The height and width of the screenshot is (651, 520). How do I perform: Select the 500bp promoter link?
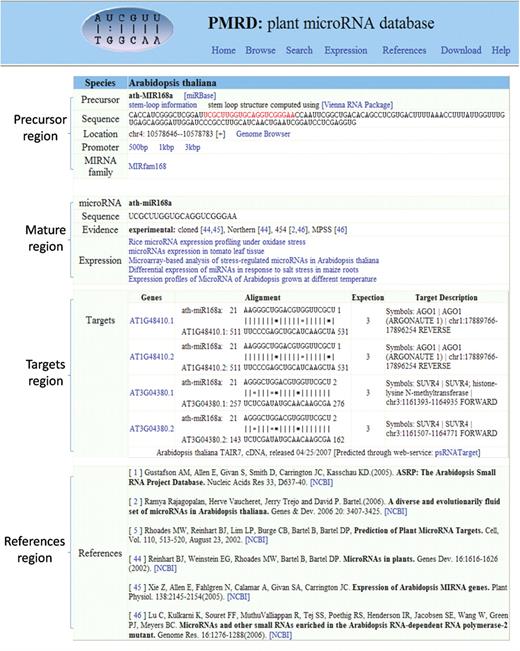[x=138, y=147]
